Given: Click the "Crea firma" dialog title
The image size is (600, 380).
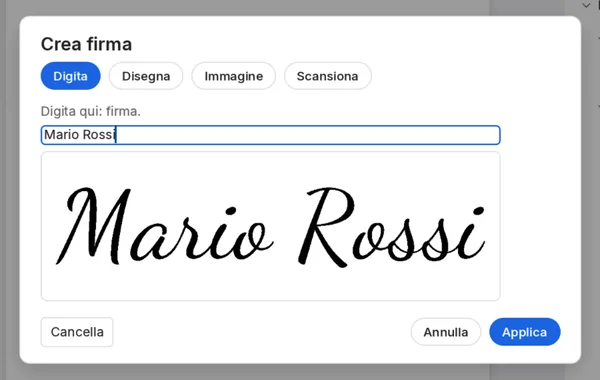Looking at the screenshot, I should 86,44.
